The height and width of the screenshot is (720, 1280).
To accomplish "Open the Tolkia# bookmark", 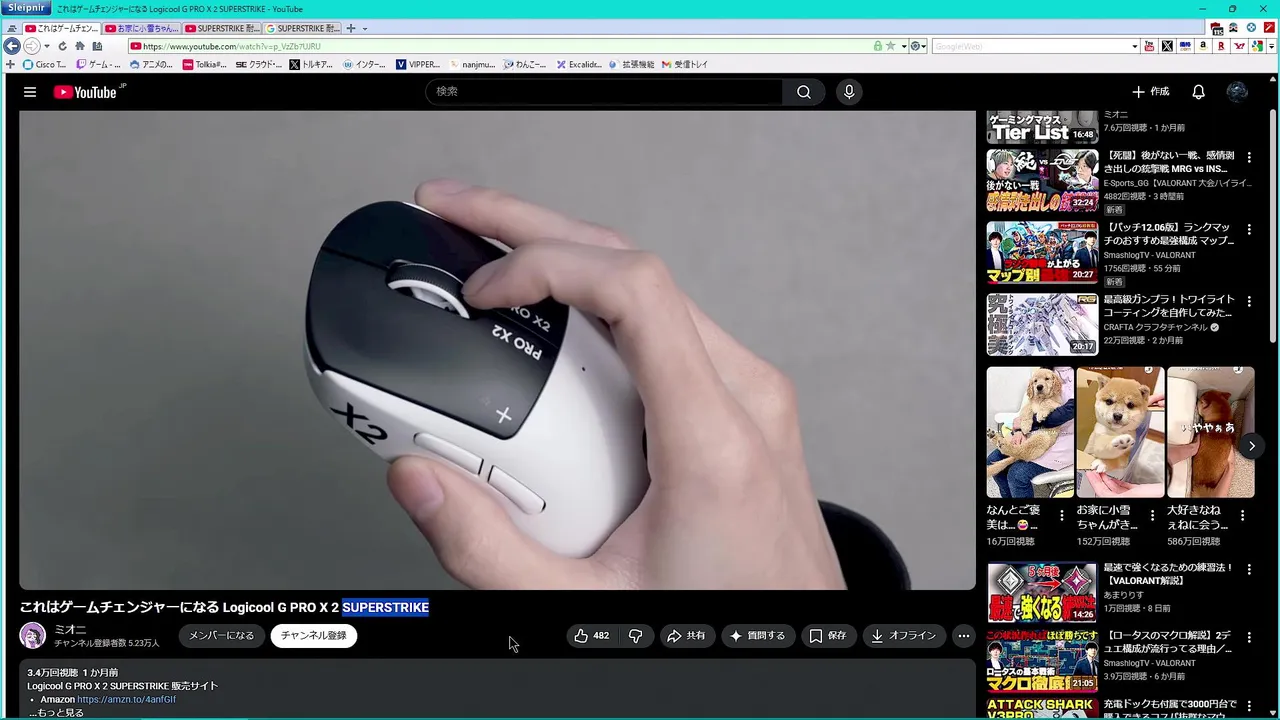I will coord(204,65).
